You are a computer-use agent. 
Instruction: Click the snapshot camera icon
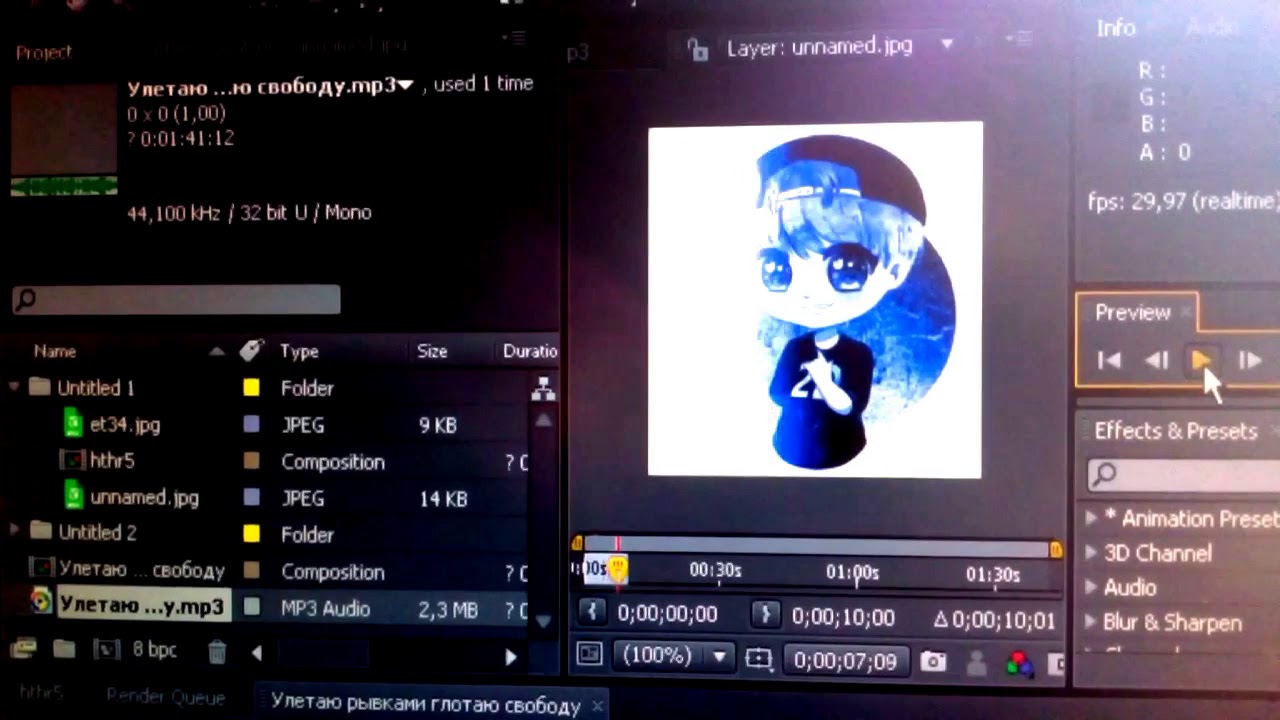pos(933,661)
